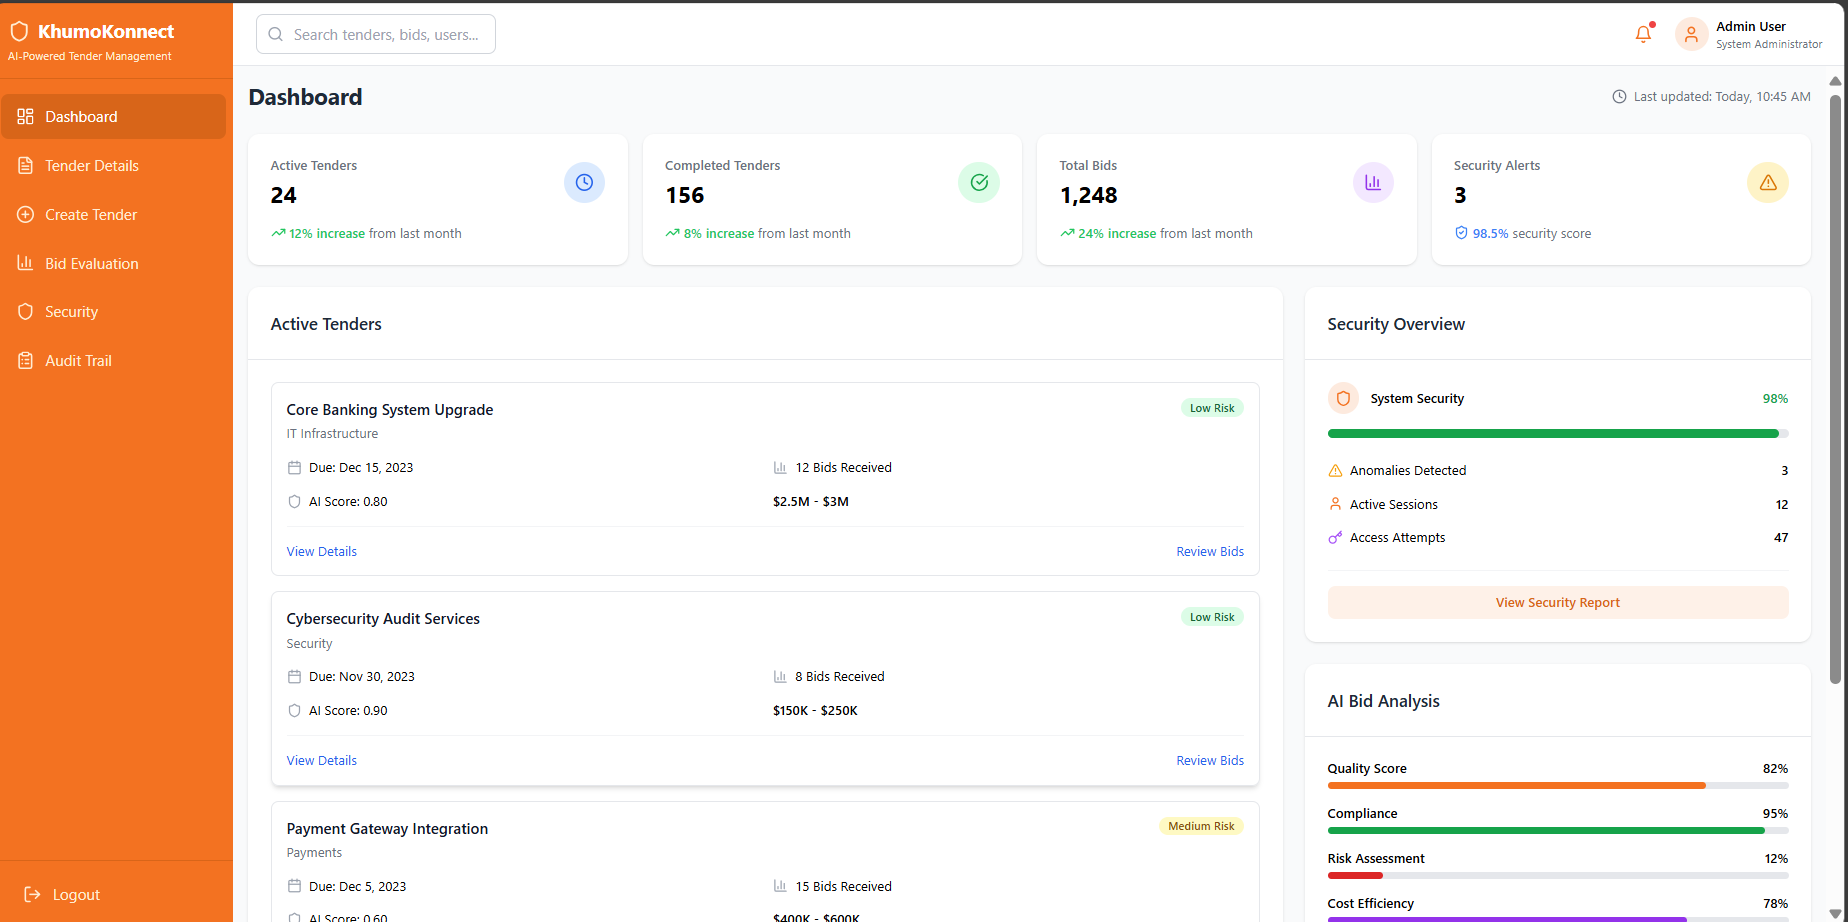Click the Due: Dec 5, 2023 text

pyautogui.click(x=357, y=886)
